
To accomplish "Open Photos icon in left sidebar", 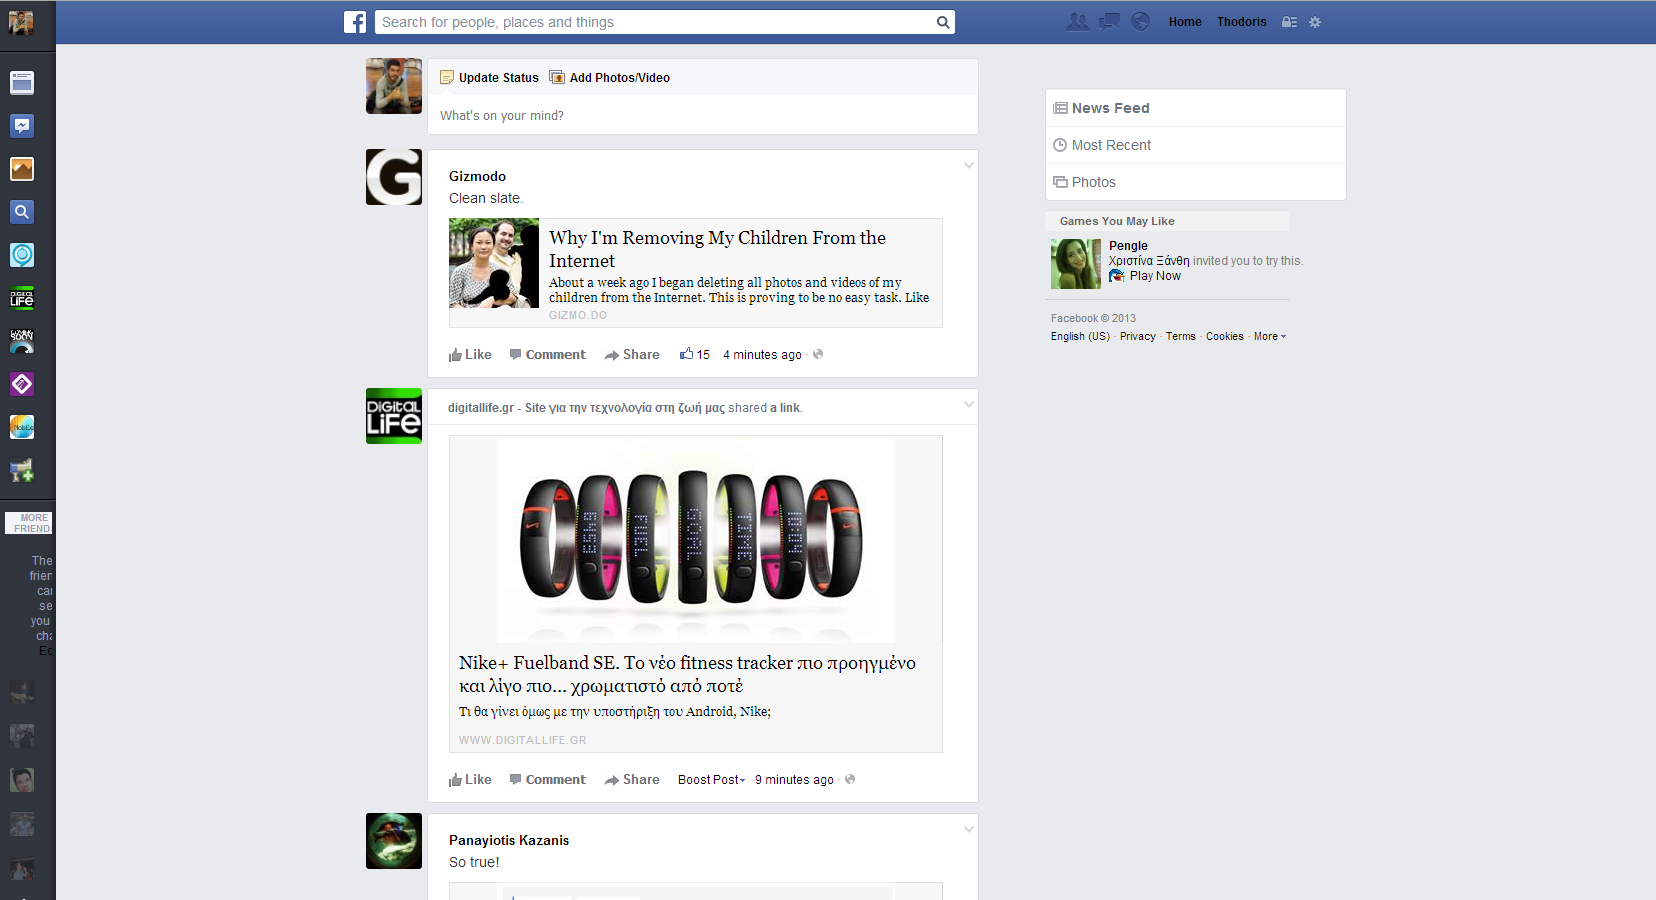I will tap(22, 169).
